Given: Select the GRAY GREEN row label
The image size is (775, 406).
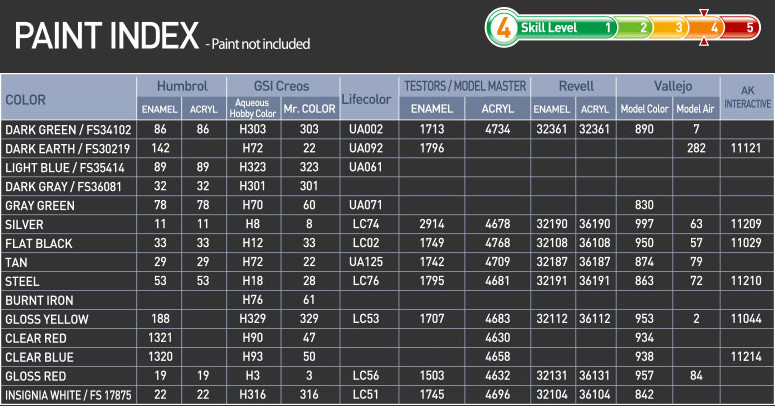Looking at the screenshot, I should pyautogui.click(x=40, y=206).
